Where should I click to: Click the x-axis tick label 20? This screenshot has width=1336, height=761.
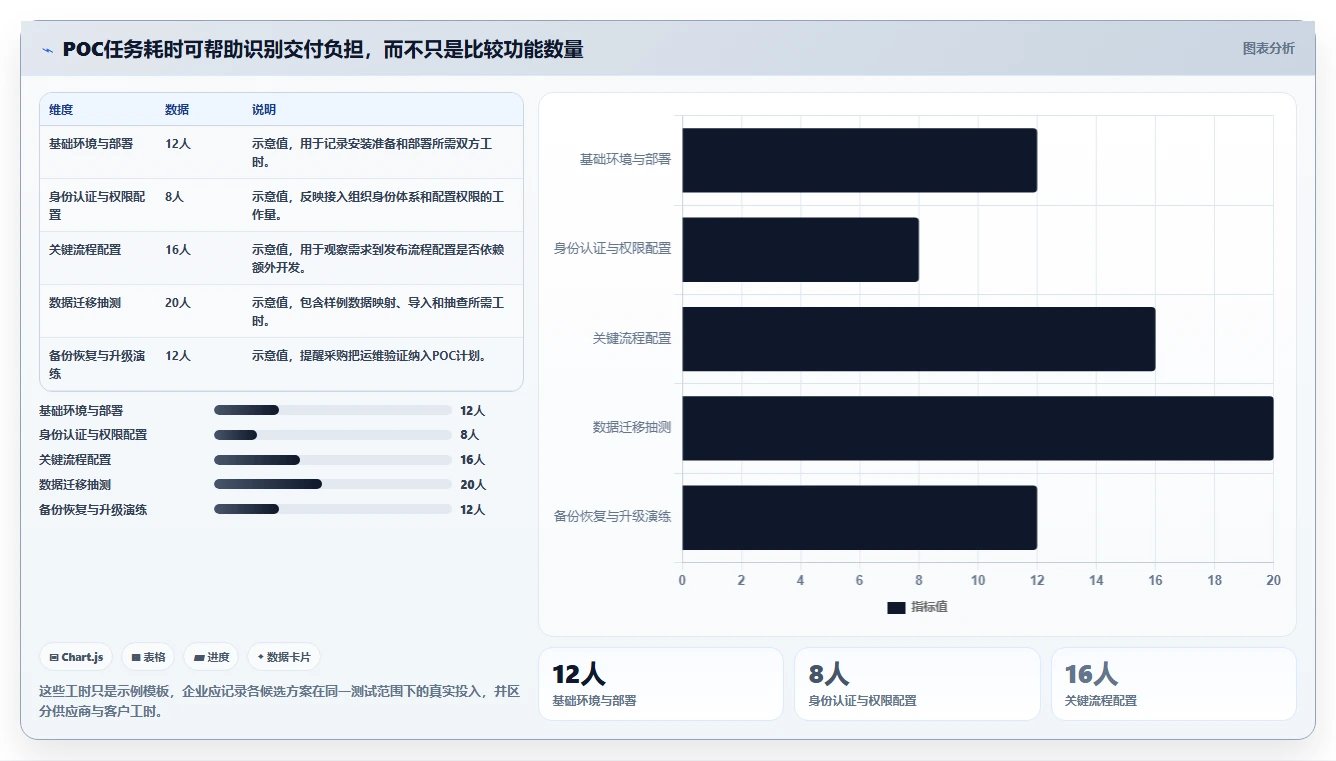[x=1273, y=581]
